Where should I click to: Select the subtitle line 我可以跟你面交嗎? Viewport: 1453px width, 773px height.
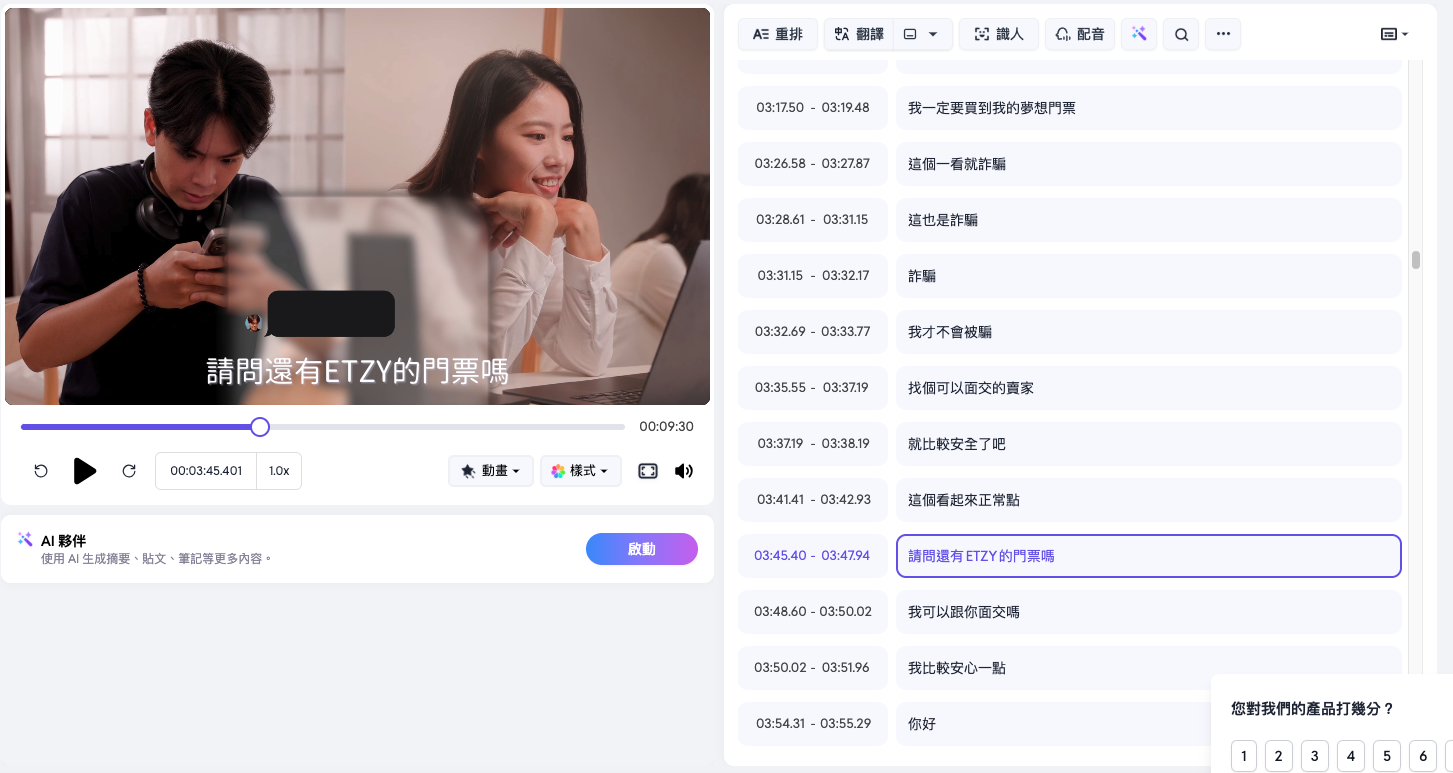click(x=1148, y=612)
